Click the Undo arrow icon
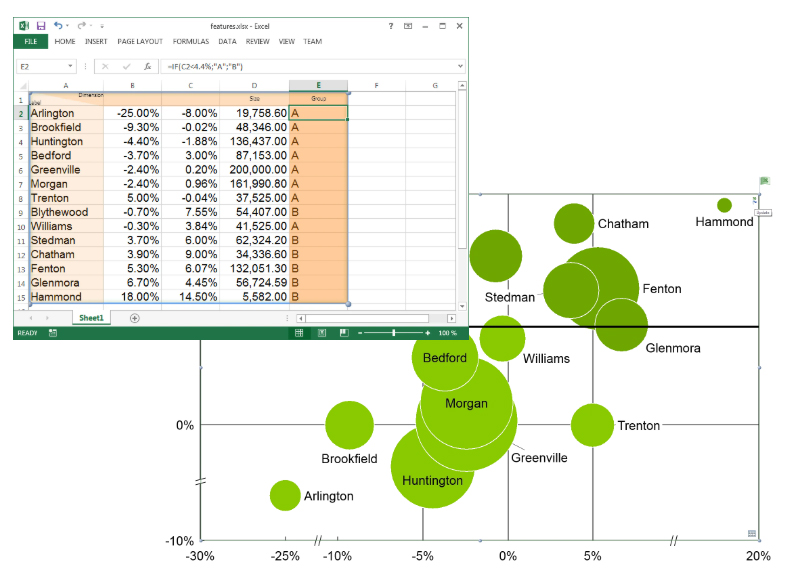This screenshot has height=569, width=805. 58,25
